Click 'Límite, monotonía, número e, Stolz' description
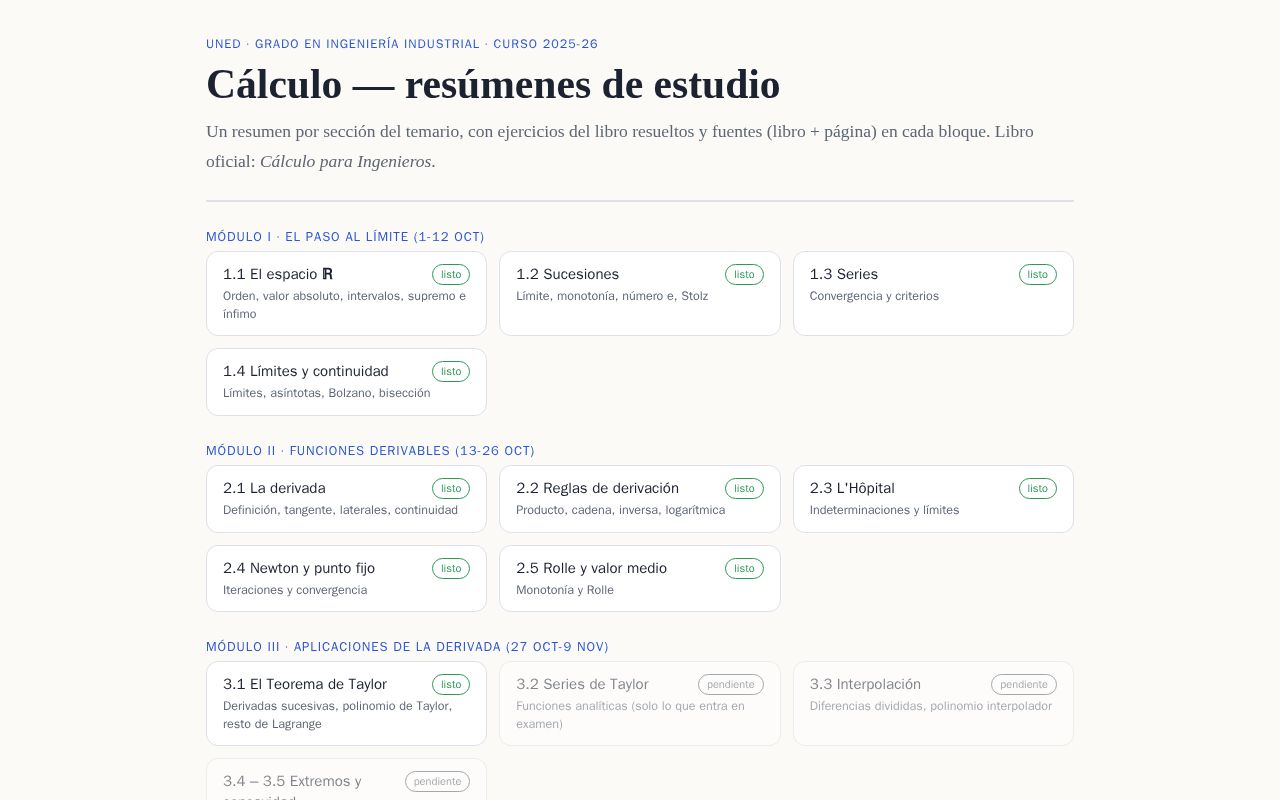This screenshot has width=1280, height=800. pyautogui.click(x=612, y=296)
